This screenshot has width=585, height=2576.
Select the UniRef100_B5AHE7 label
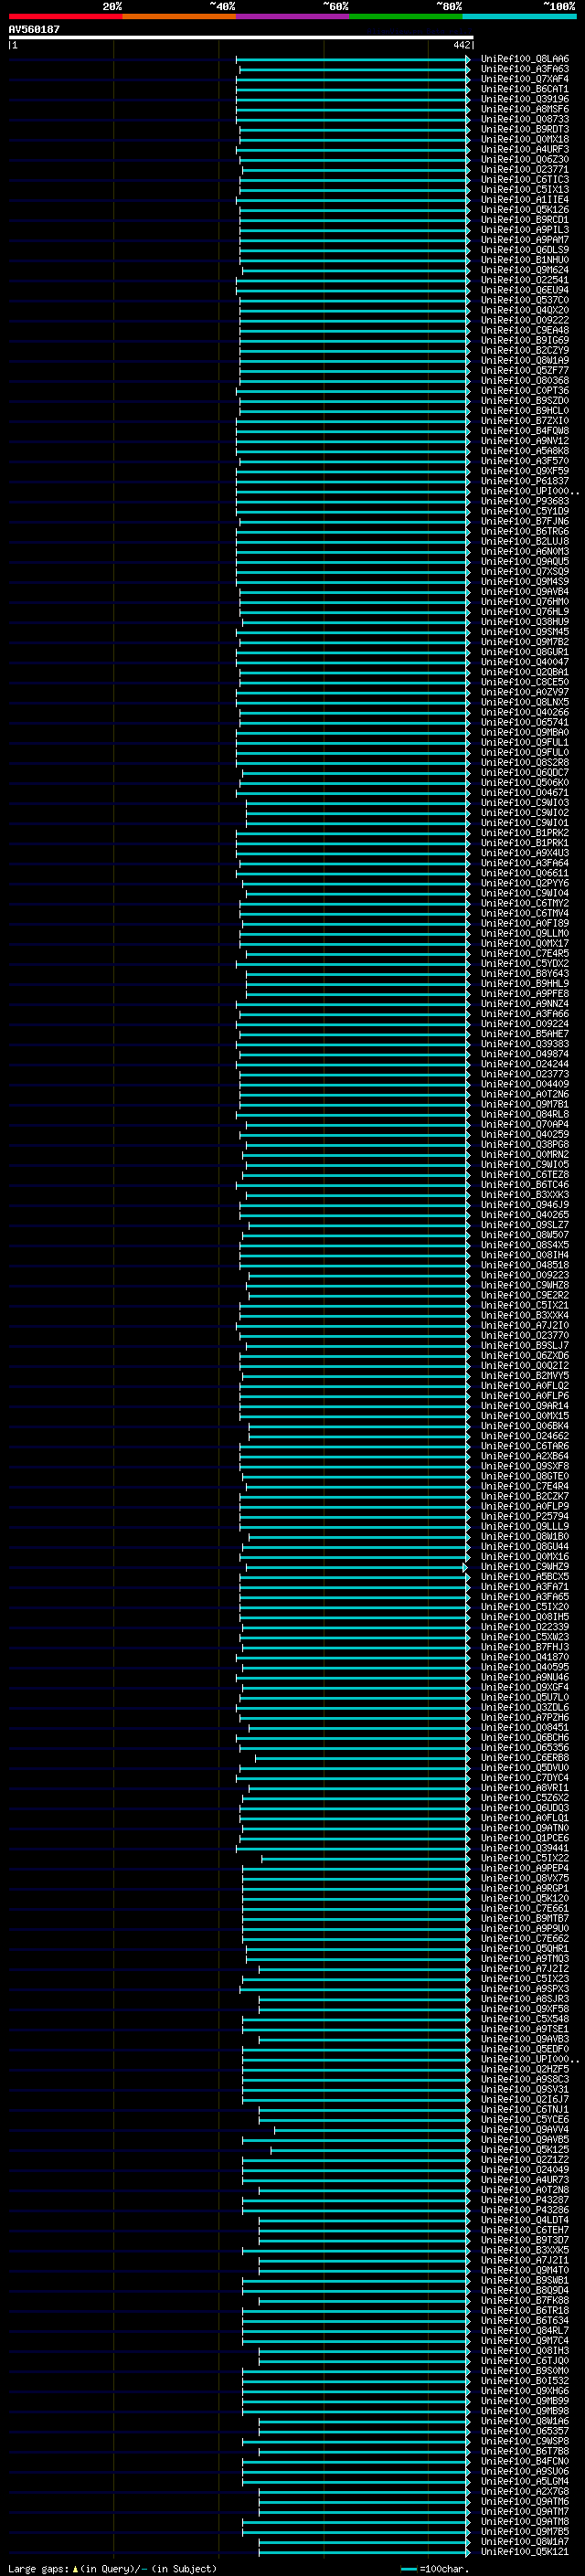[524, 1034]
